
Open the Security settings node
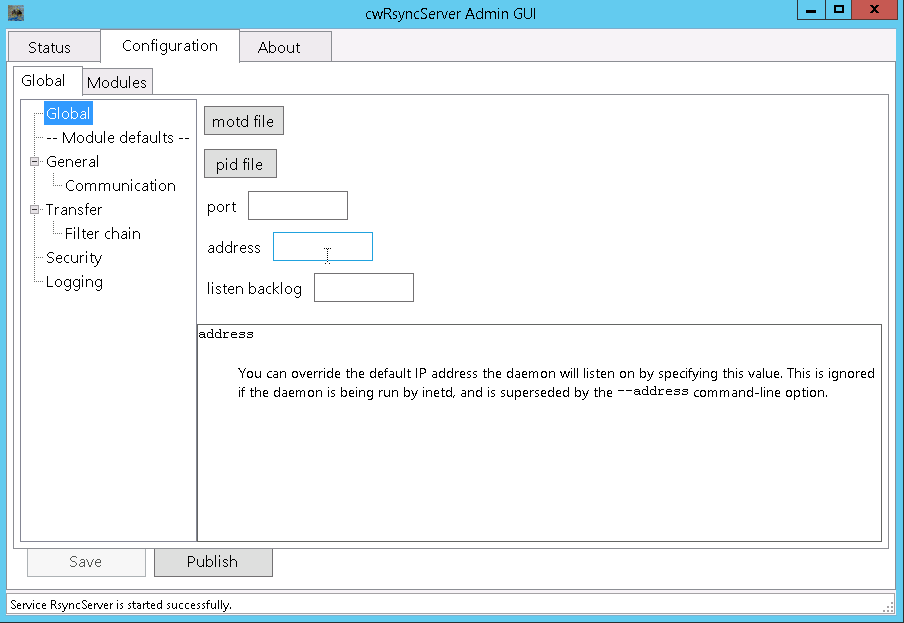pyautogui.click(x=73, y=257)
